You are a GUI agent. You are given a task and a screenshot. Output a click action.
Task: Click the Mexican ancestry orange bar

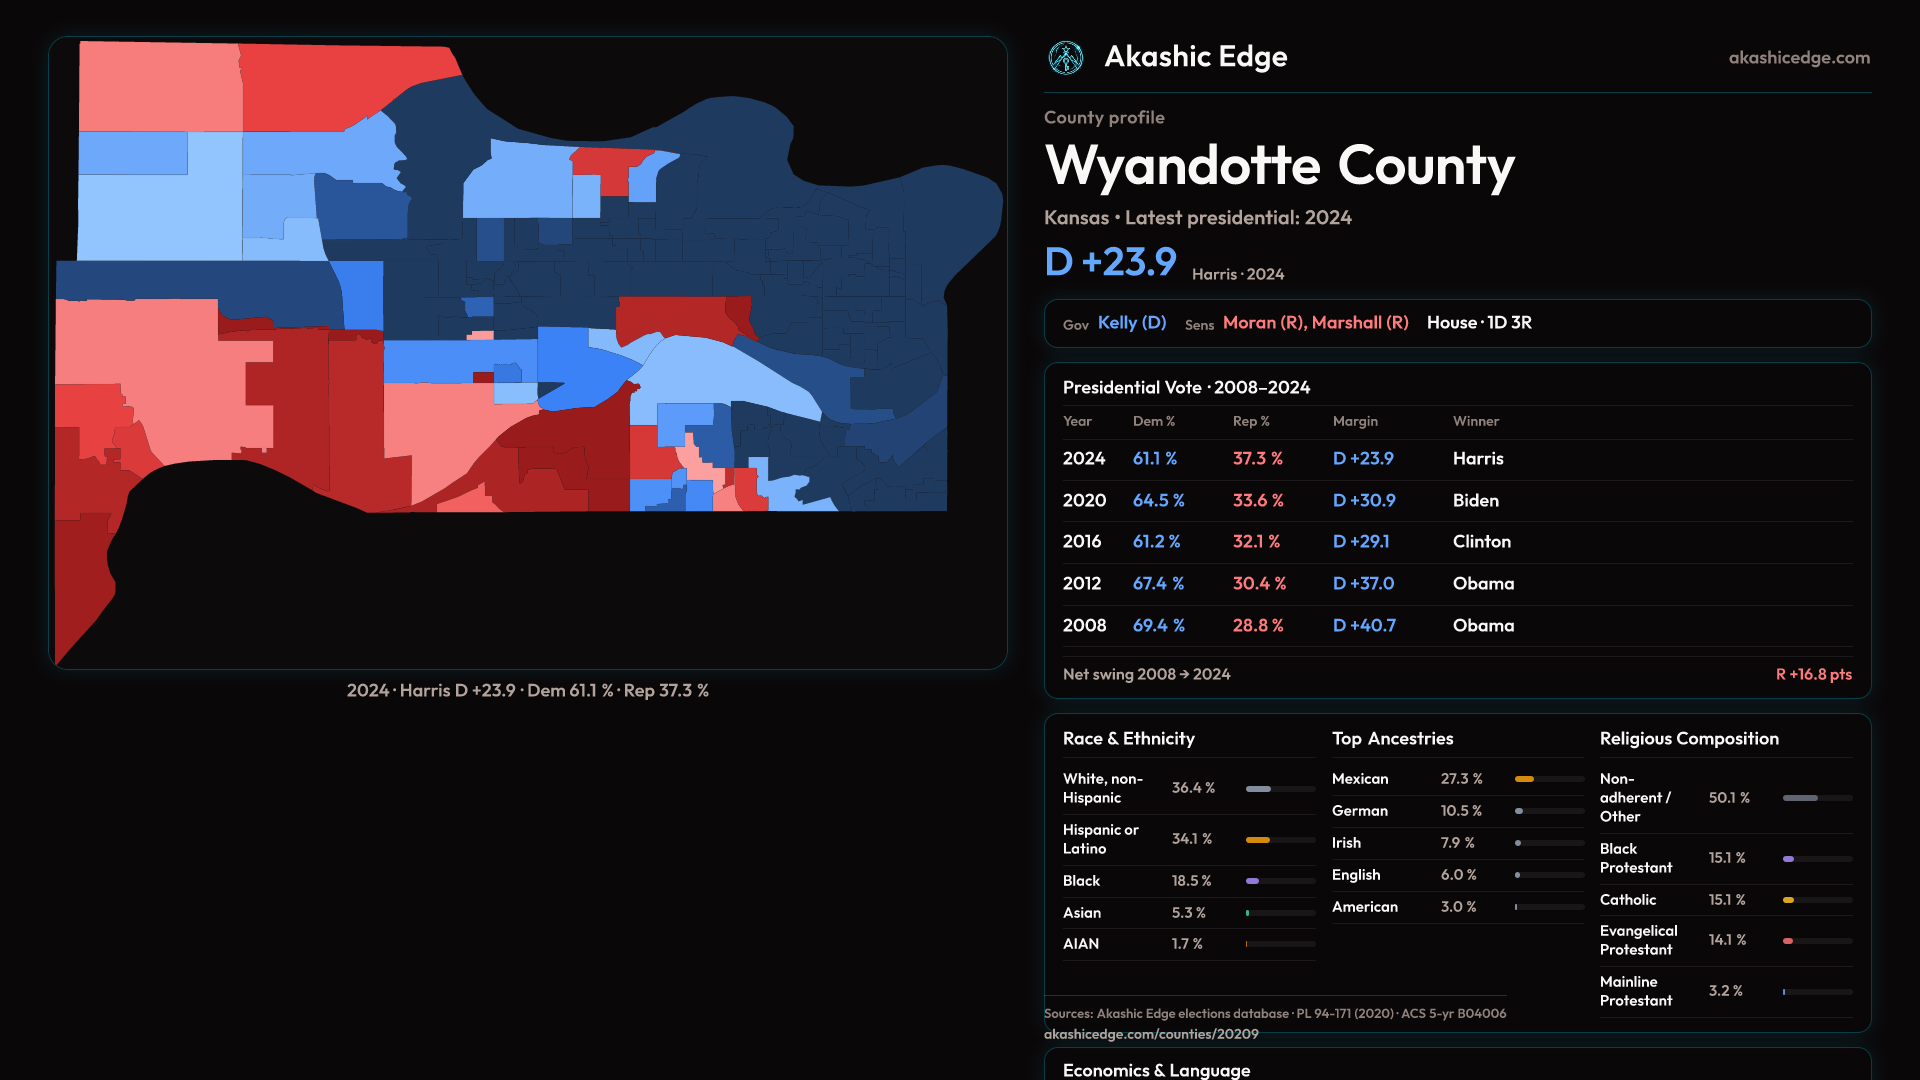tap(1525, 779)
